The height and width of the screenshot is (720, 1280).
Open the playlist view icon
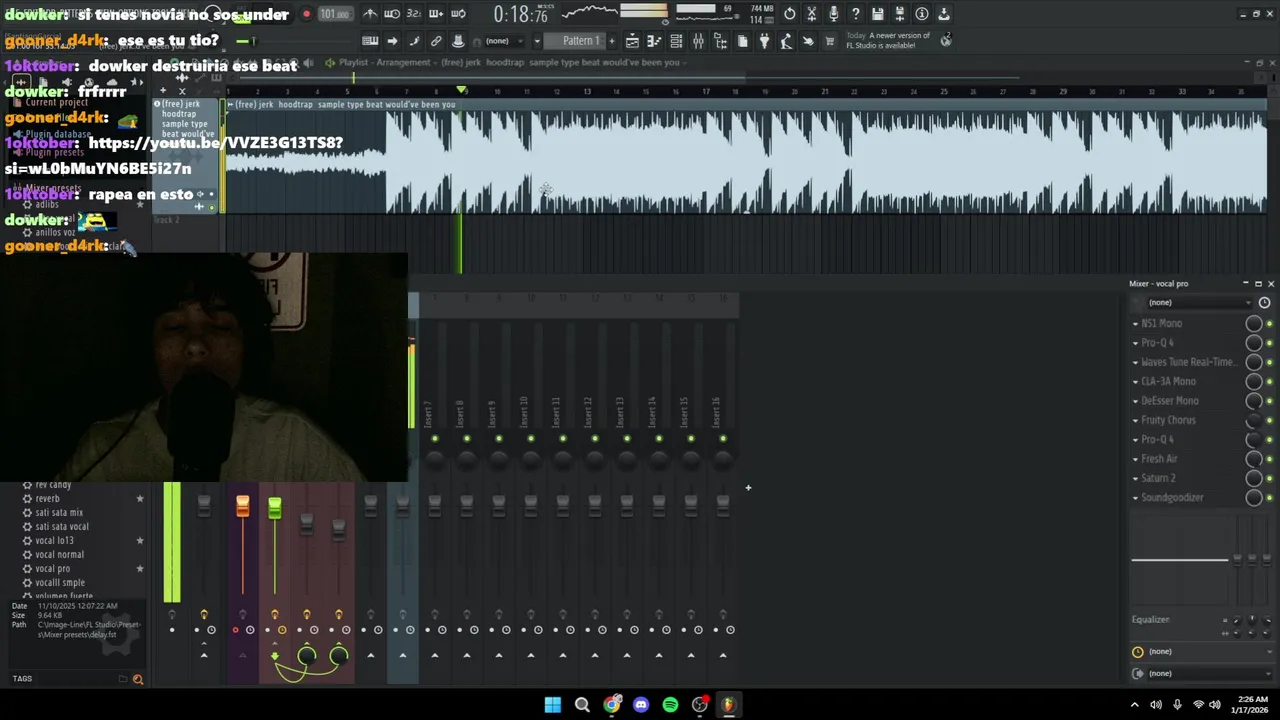pos(632,41)
